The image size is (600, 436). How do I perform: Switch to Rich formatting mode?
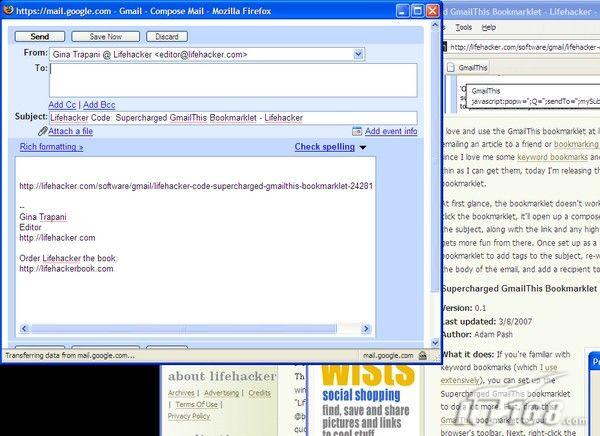tap(51, 147)
